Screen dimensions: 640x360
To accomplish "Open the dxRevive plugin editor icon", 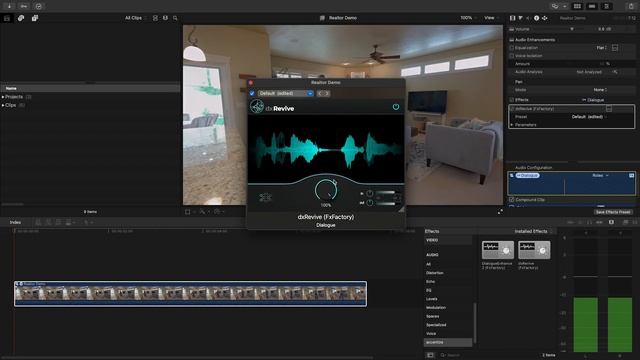I will [609, 109].
